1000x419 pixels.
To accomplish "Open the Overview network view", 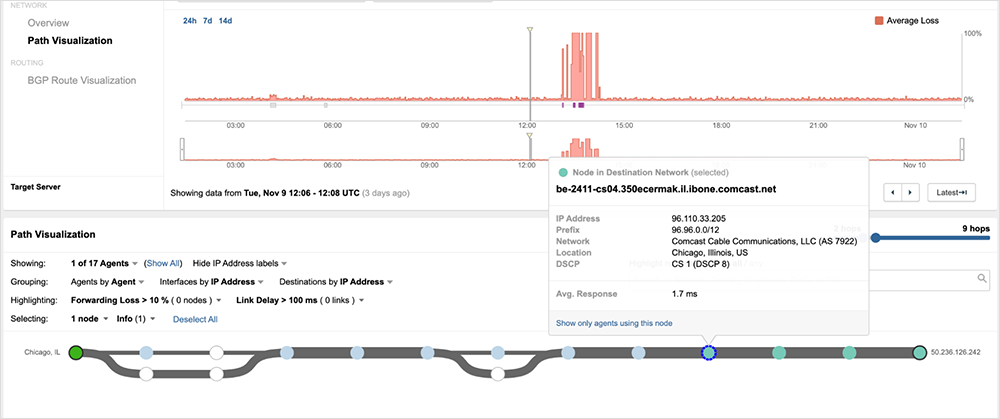I will coord(50,22).
